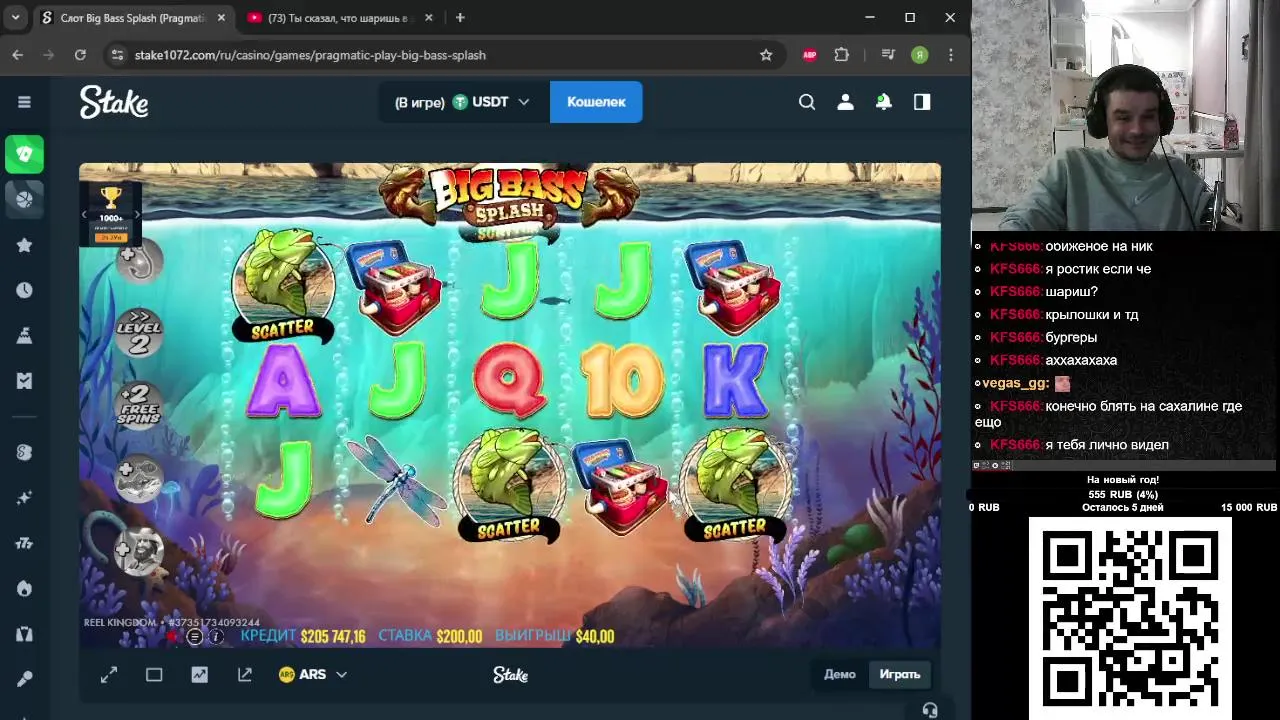Screen dimensions: 1280x720
Task: Open Stake Exclusives sparkle icon in sidebar
Action: pyautogui.click(x=24, y=498)
